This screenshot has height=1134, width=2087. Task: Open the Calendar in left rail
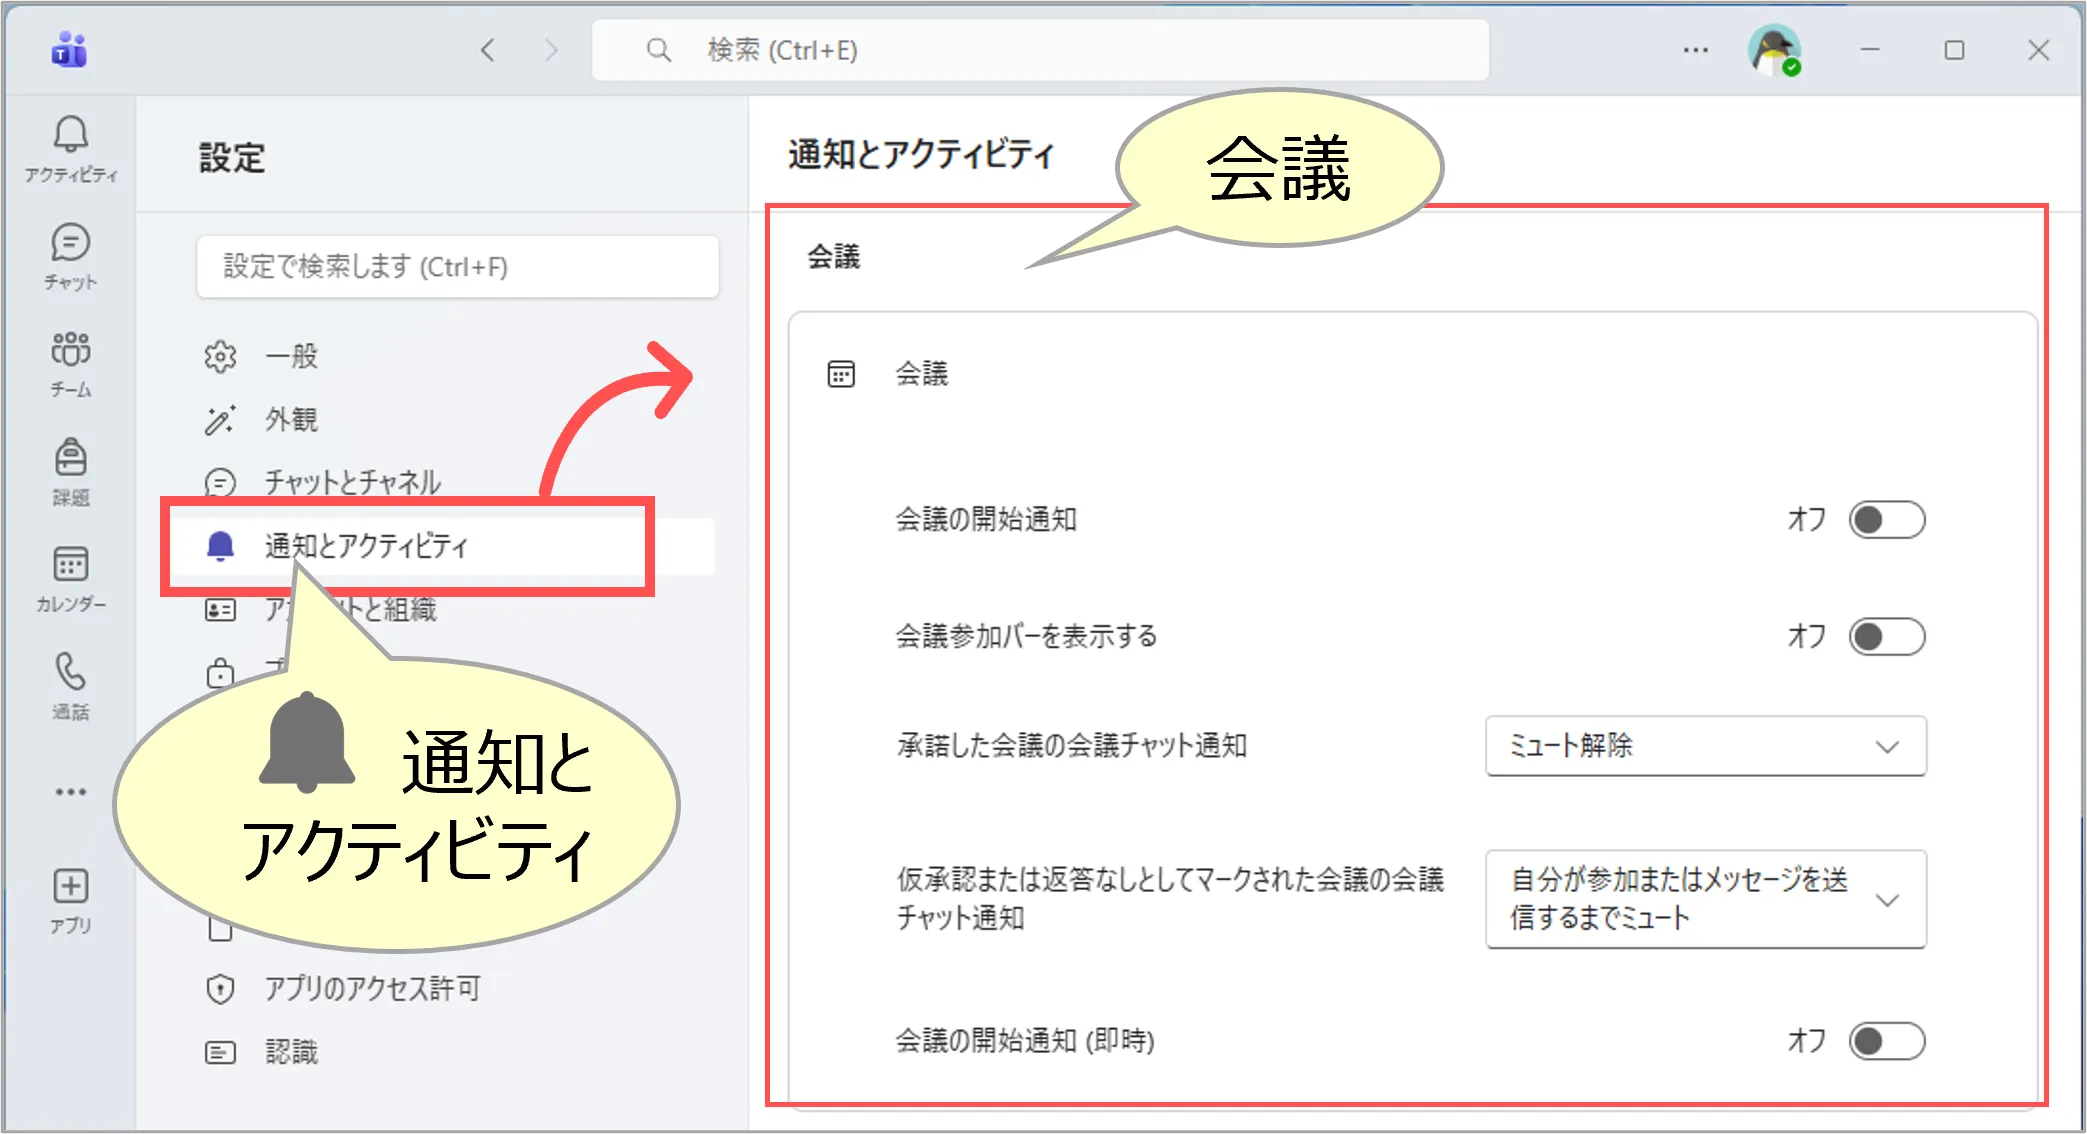click(70, 578)
